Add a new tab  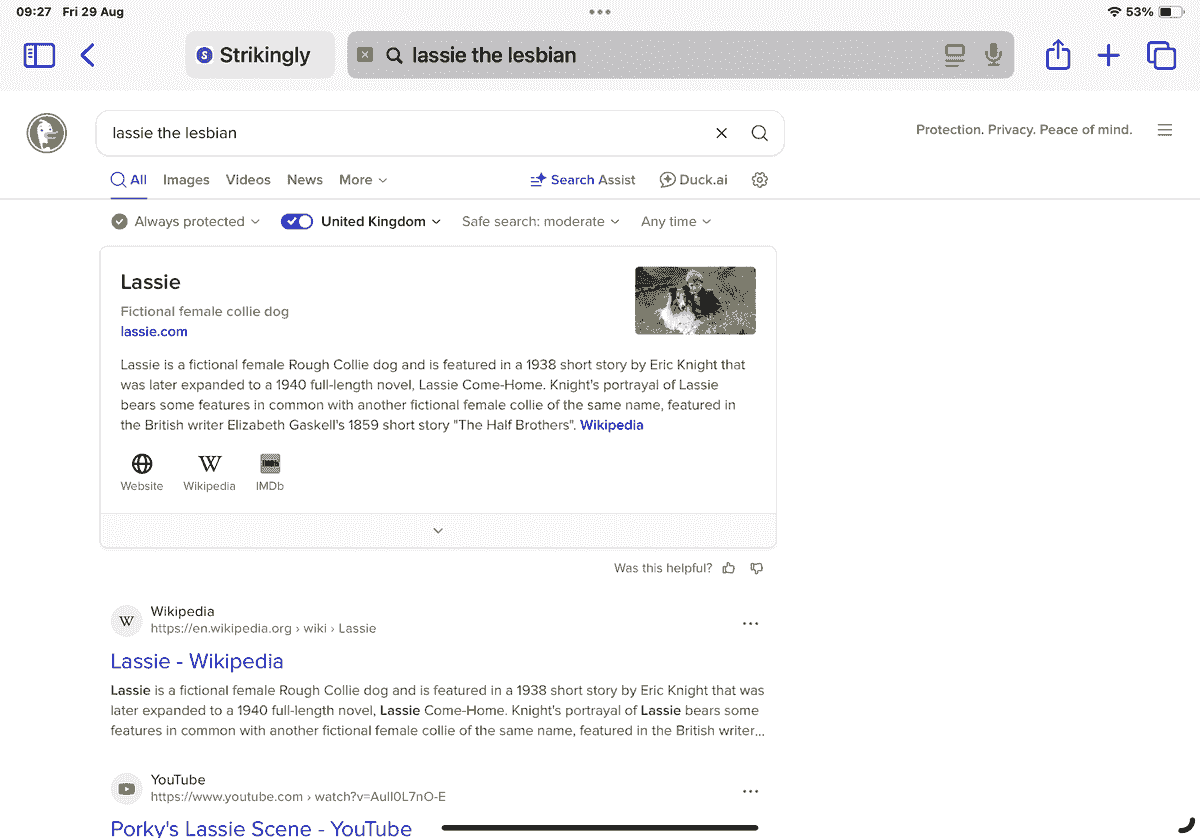[x=1109, y=55]
